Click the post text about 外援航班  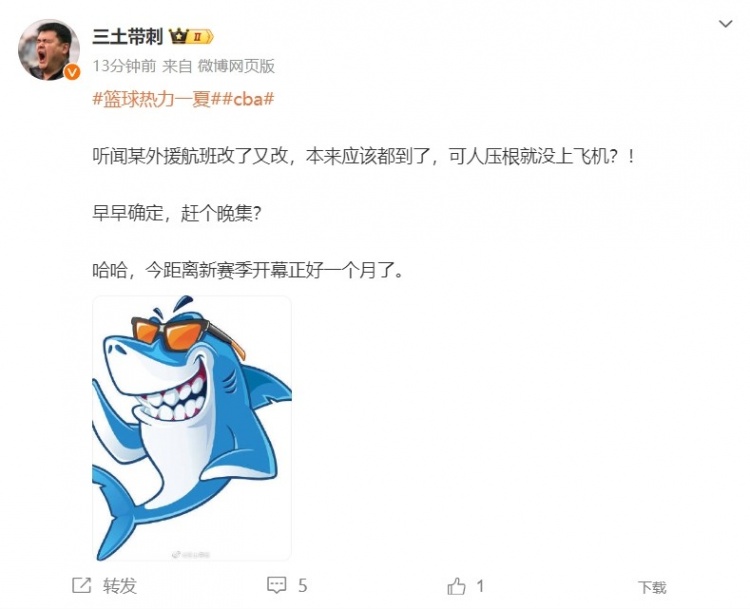point(364,156)
